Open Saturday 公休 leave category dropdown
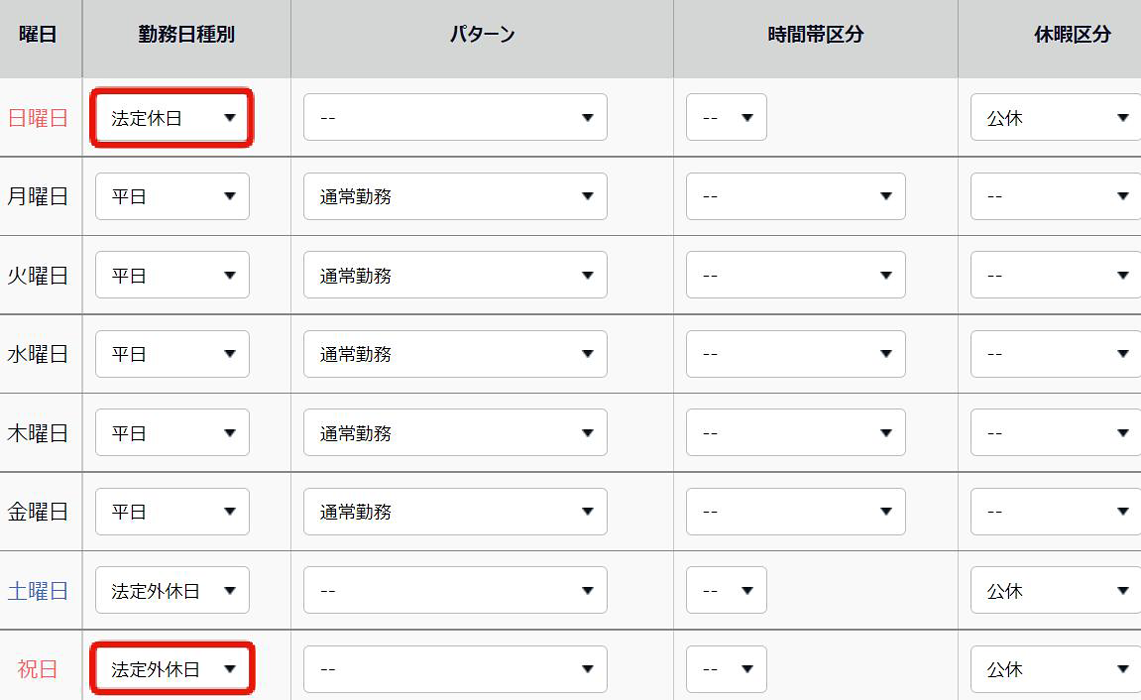The height and width of the screenshot is (700, 1141). point(1056,590)
